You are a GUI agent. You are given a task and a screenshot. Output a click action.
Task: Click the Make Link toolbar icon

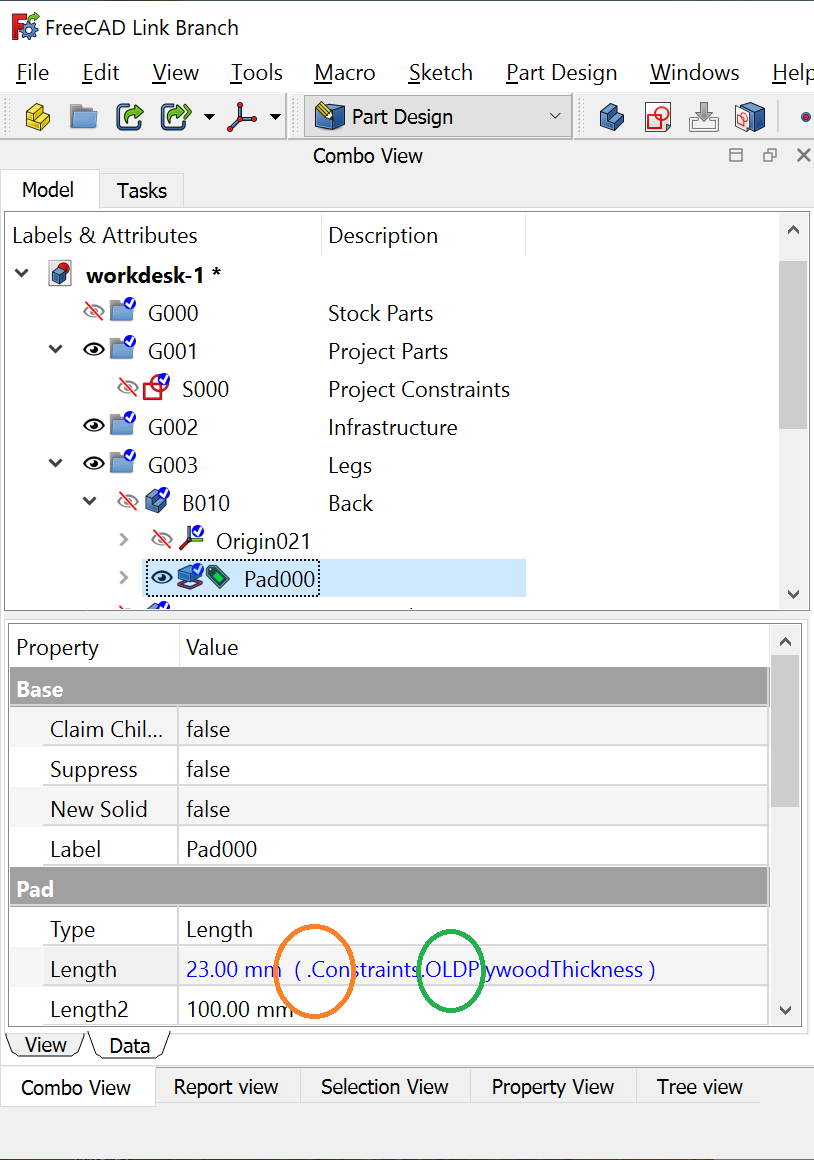pyautogui.click(x=129, y=117)
